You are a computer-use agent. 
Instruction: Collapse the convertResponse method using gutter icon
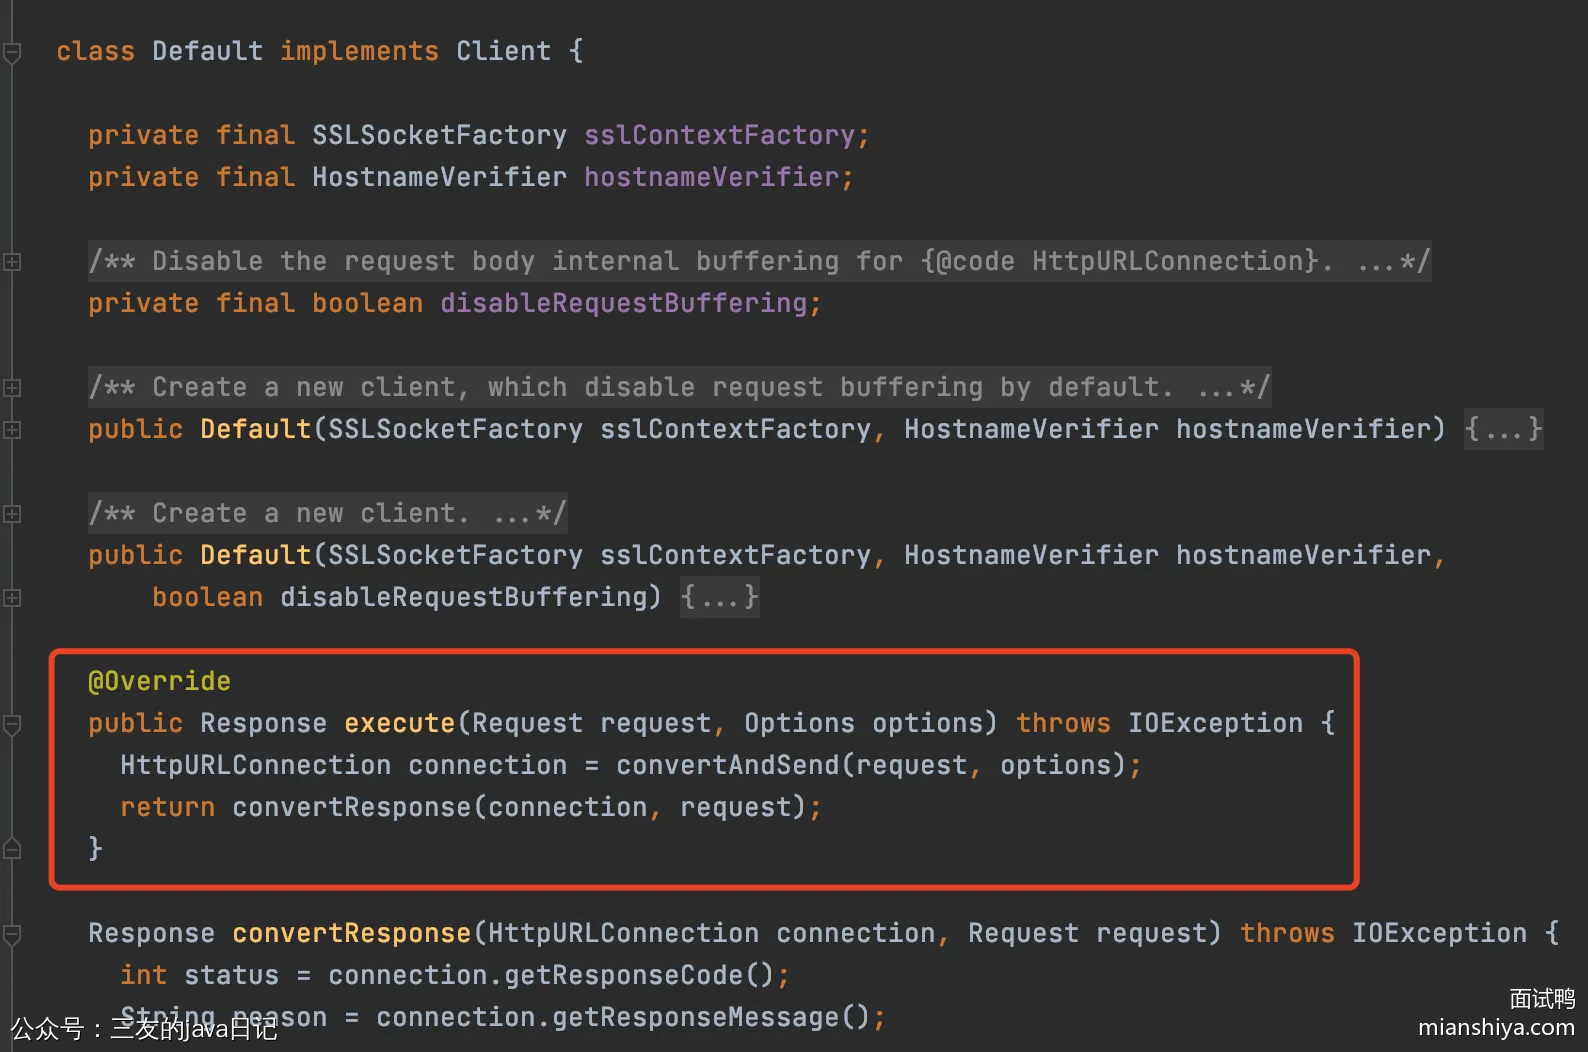[12, 934]
